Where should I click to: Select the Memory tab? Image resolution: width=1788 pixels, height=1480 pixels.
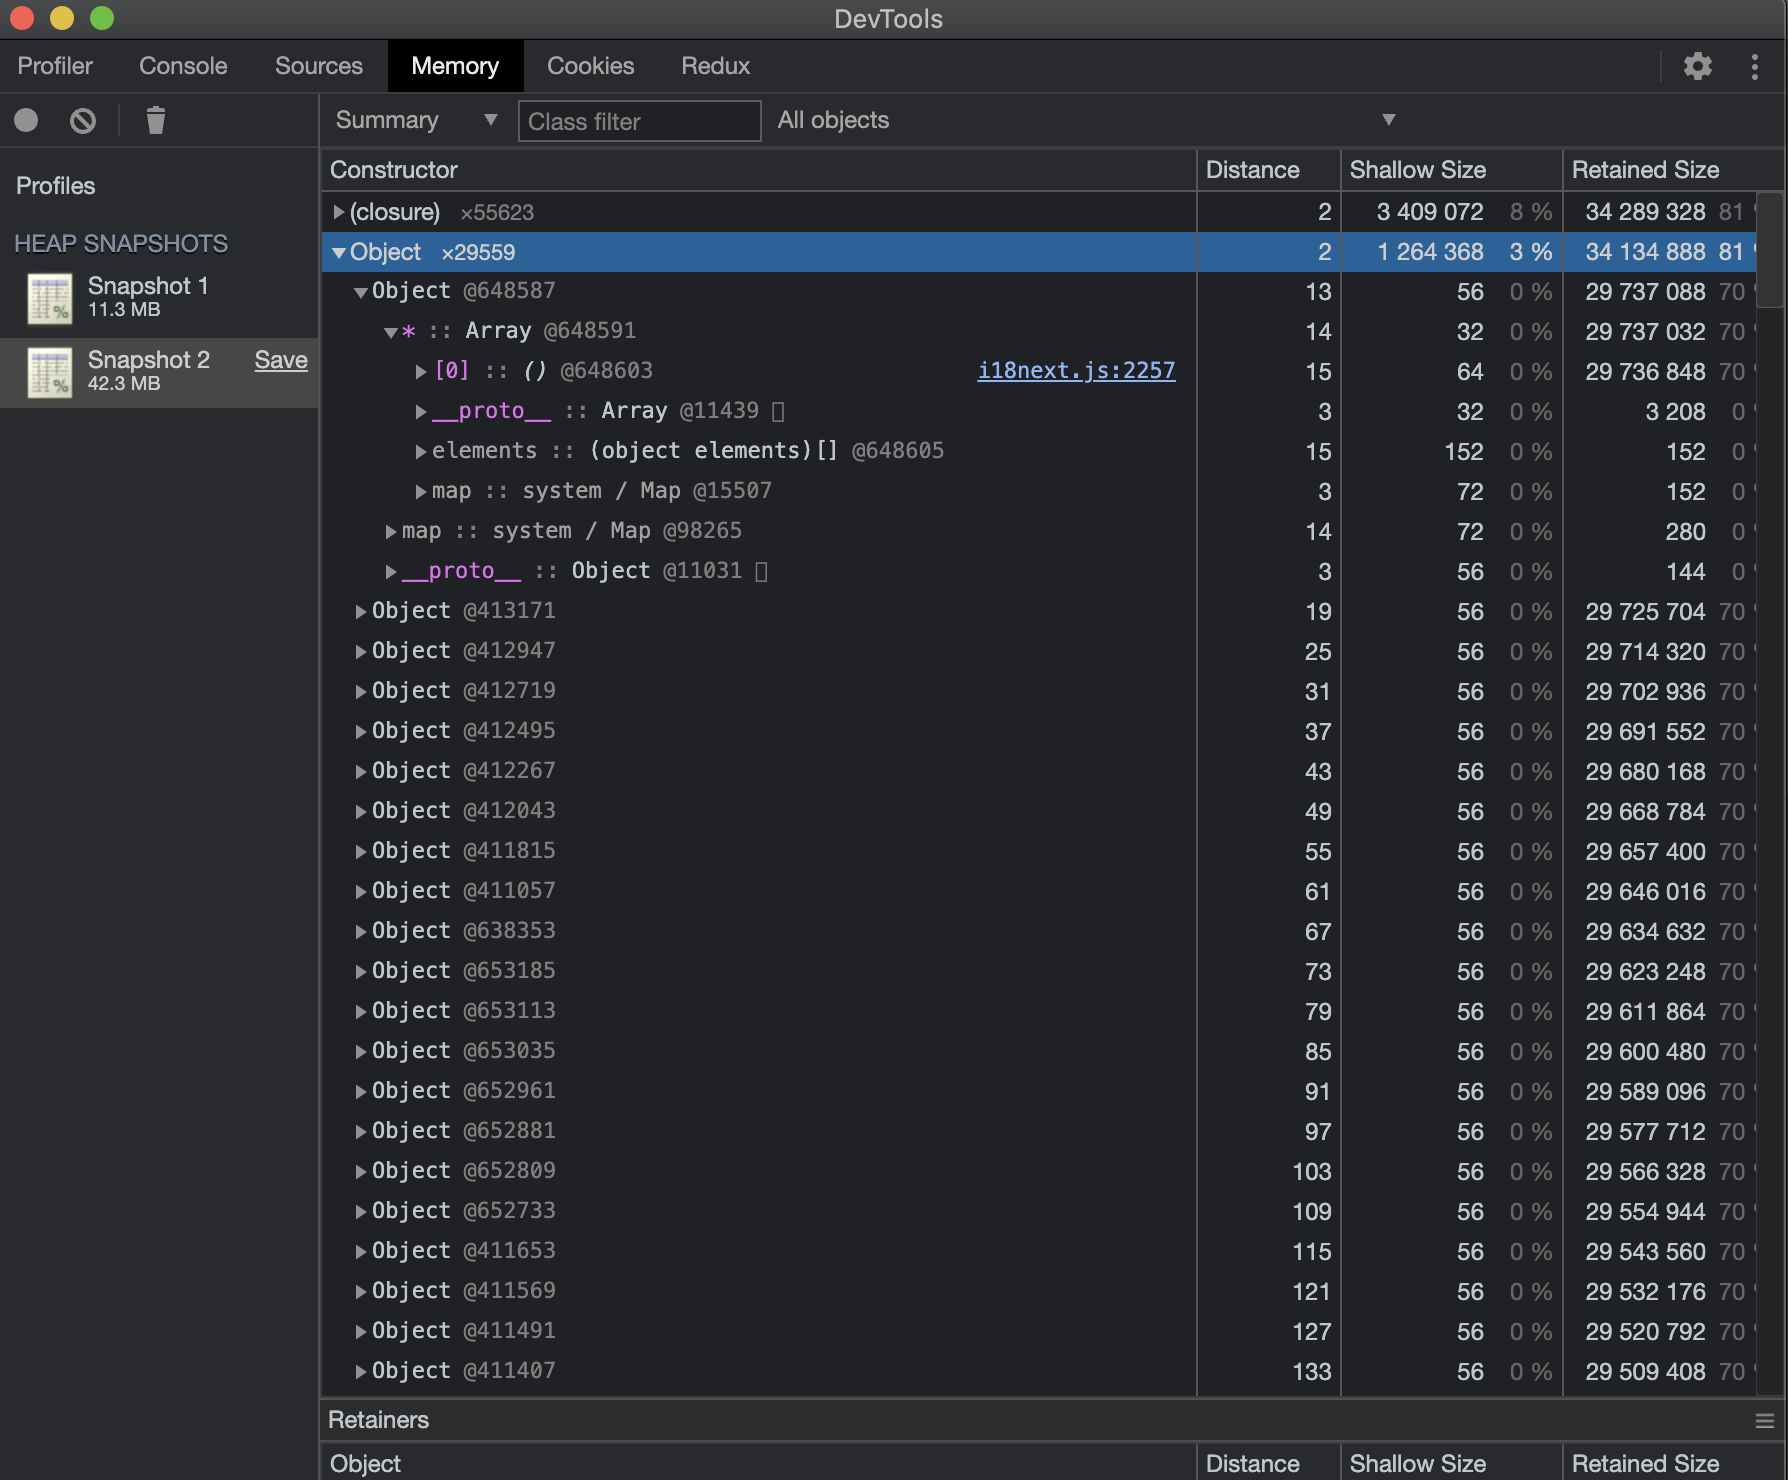click(455, 66)
